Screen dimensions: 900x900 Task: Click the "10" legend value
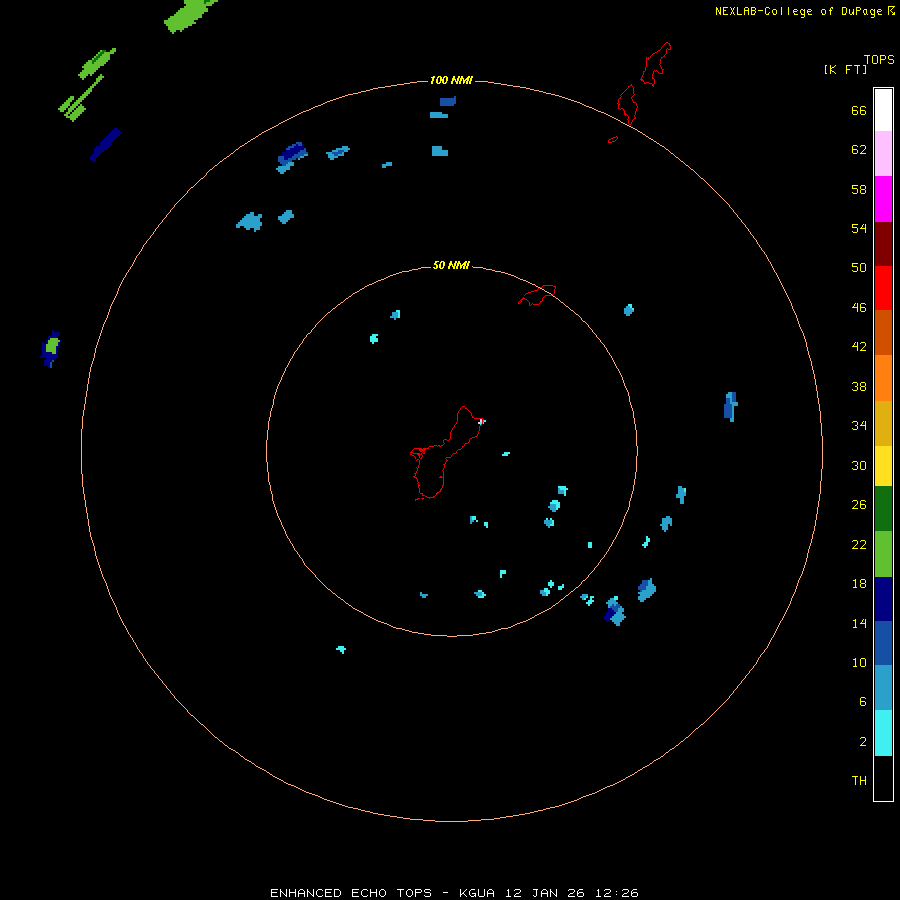tap(859, 663)
